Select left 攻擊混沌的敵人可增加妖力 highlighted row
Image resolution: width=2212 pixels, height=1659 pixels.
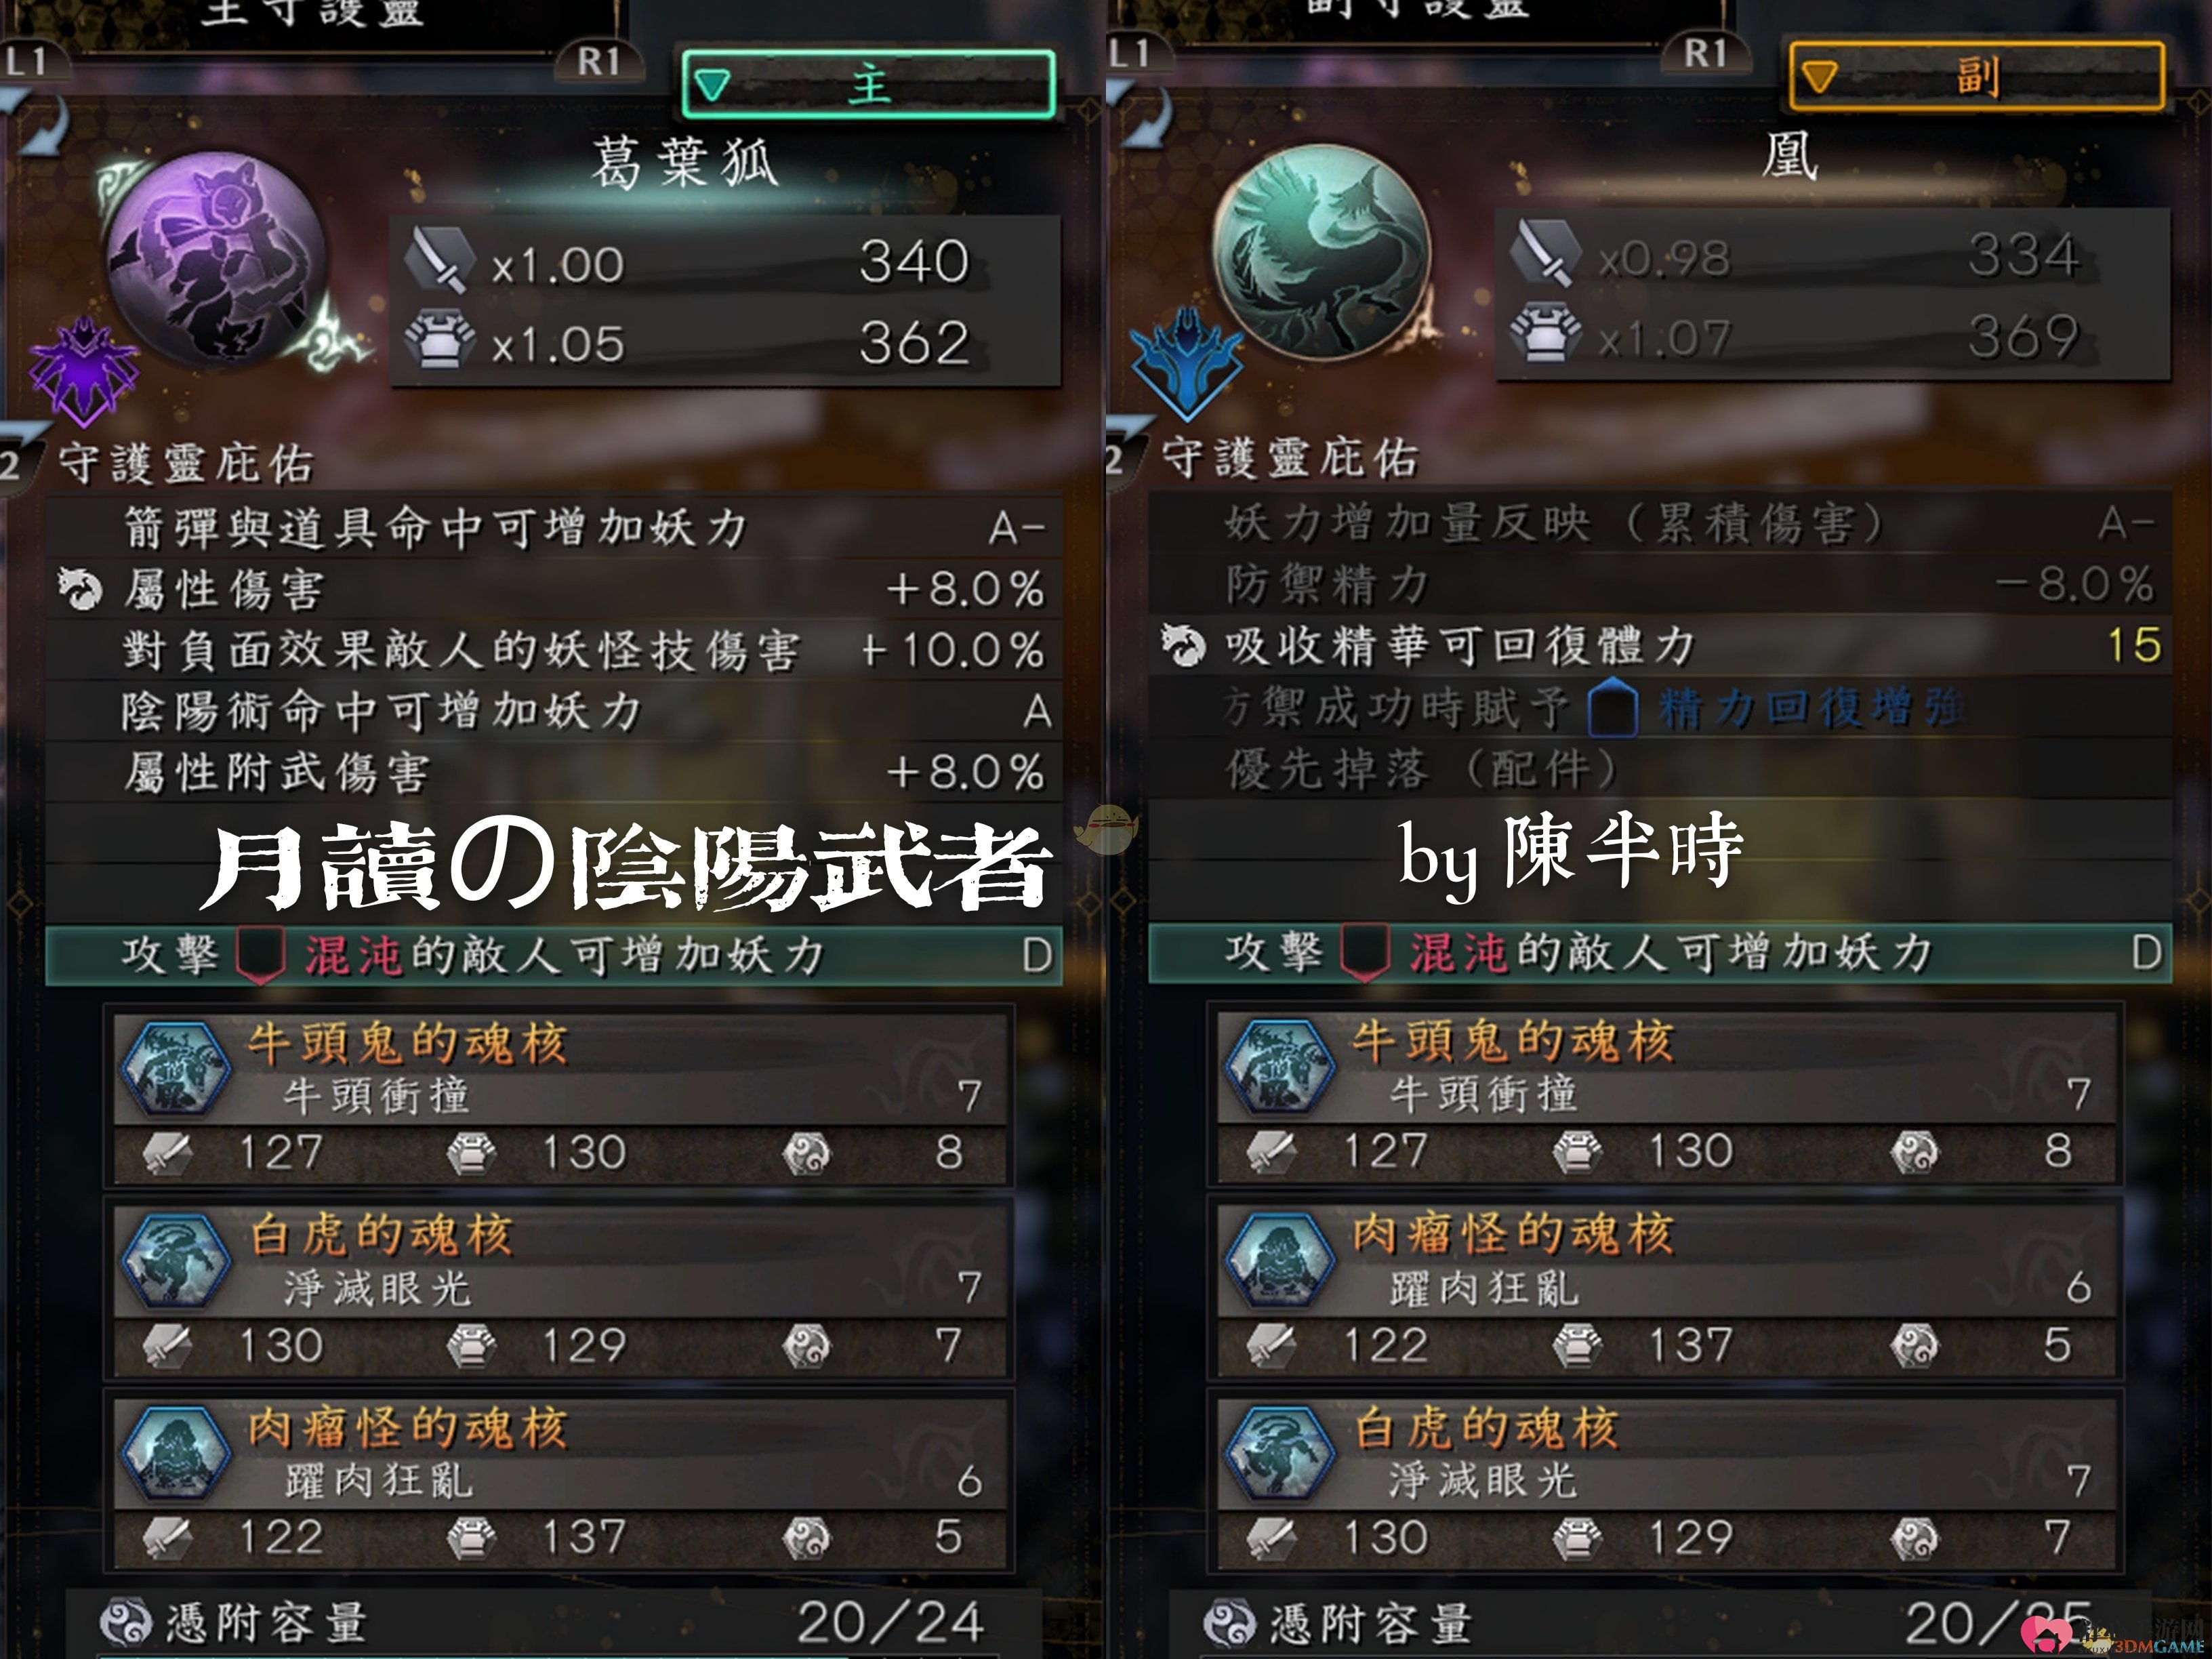click(x=553, y=955)
